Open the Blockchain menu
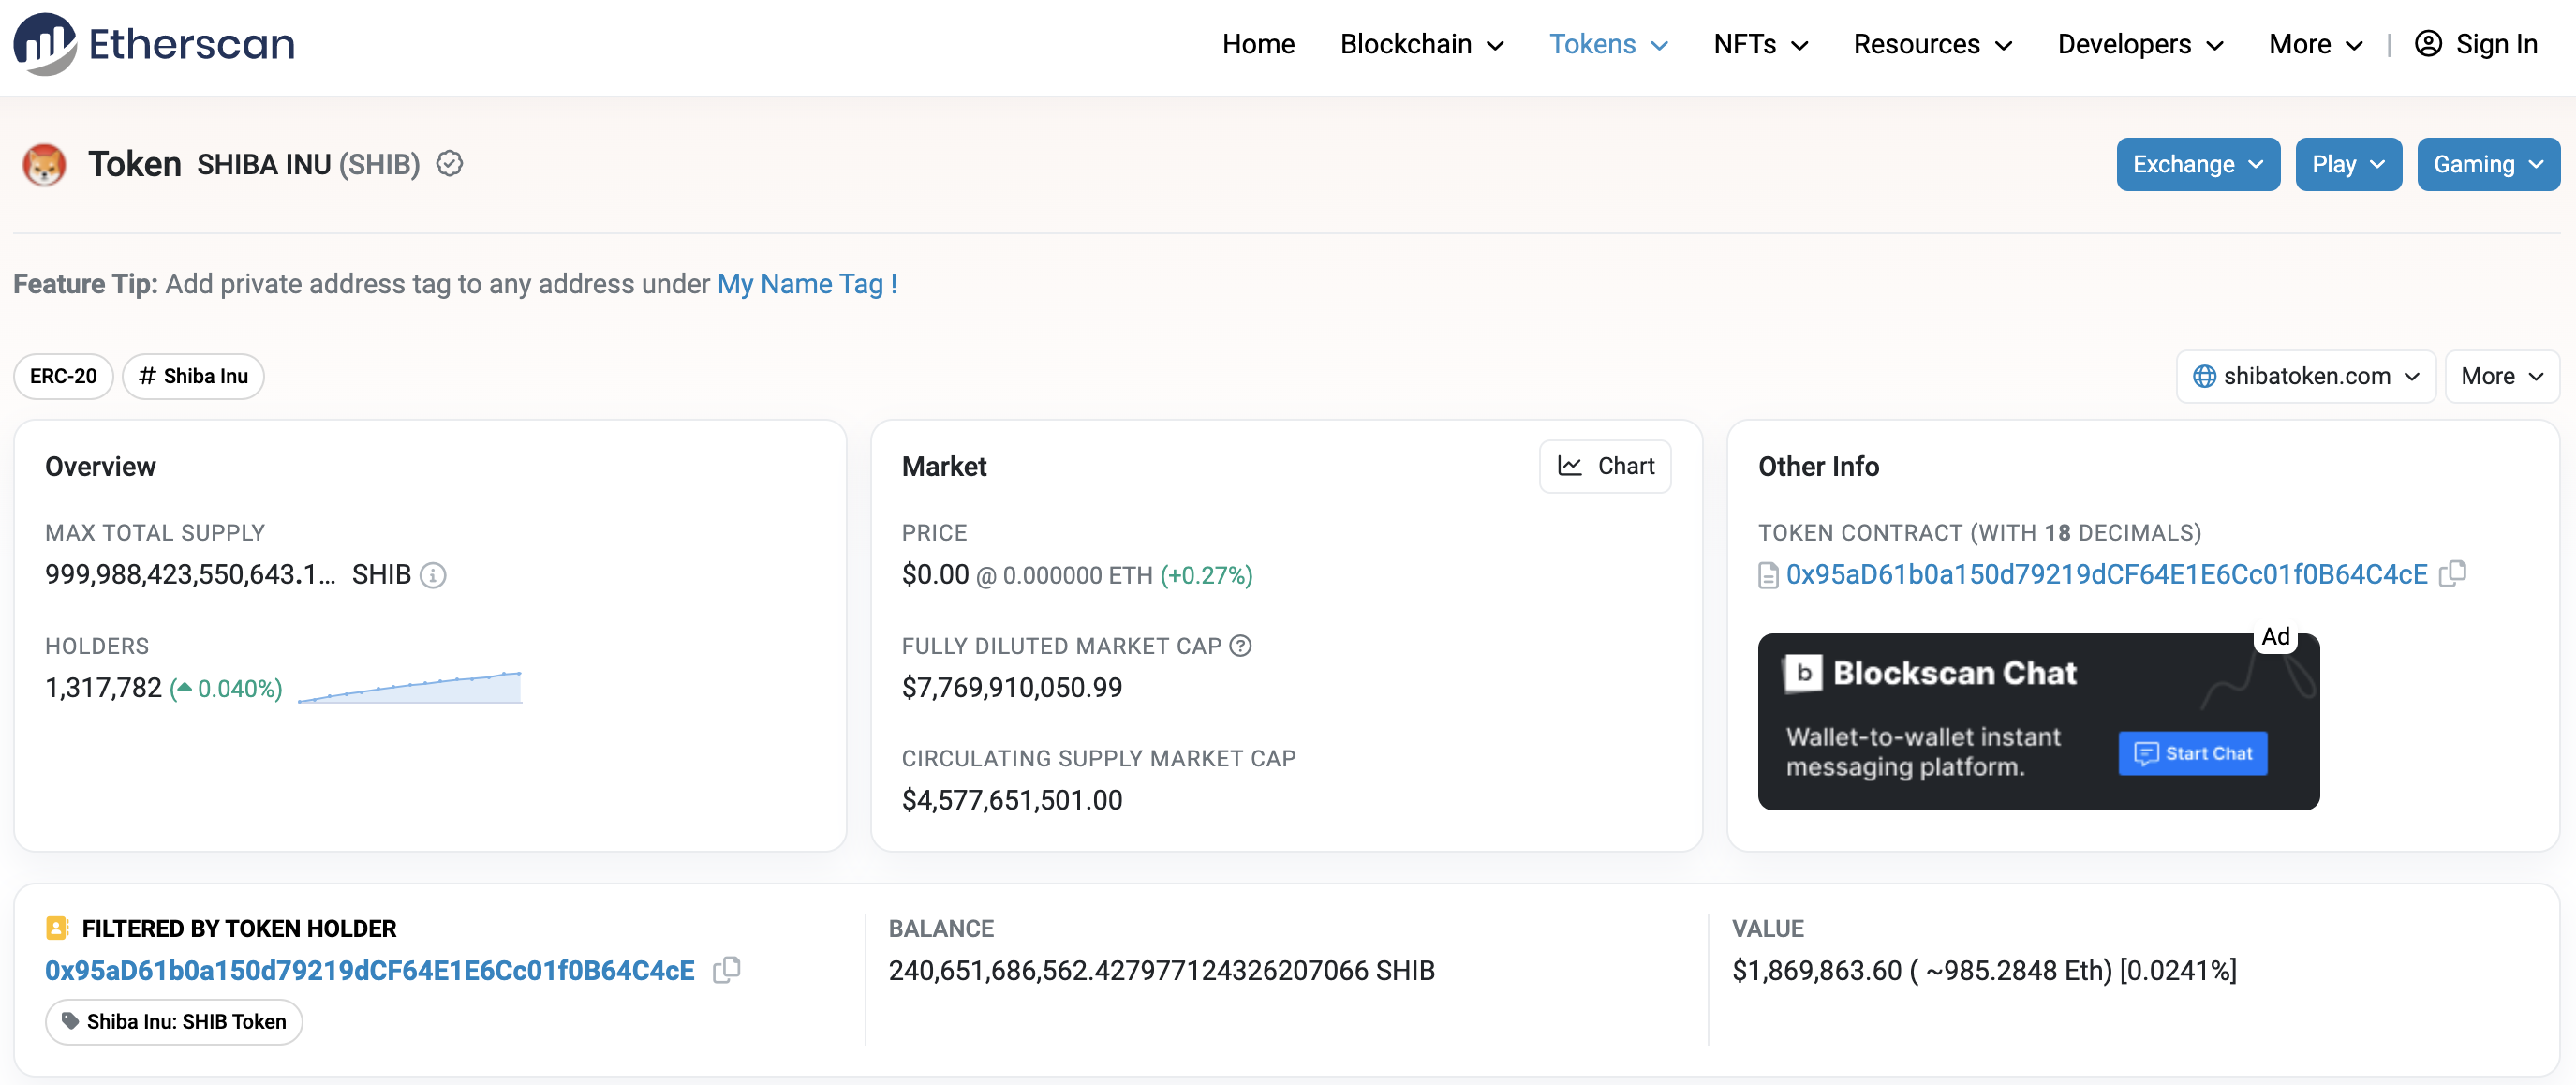Viewport: 2576px width, 1085px height. 1421,44
